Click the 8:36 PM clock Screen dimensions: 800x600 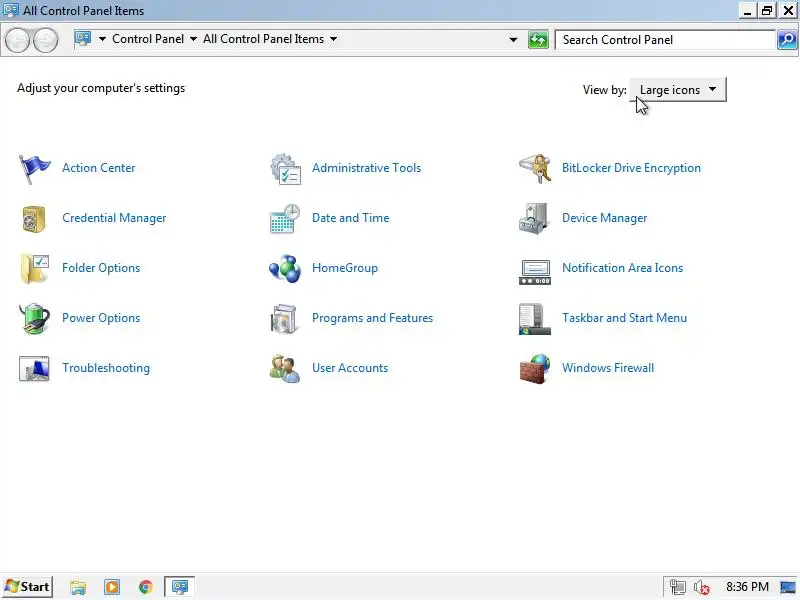coord(747,587)
